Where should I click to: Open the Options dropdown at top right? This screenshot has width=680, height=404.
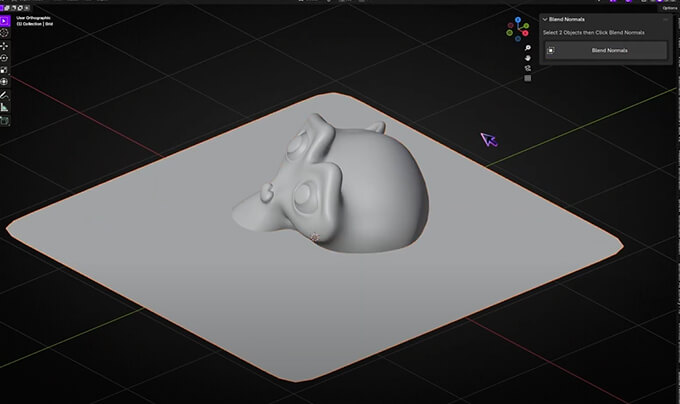(670, 8)
